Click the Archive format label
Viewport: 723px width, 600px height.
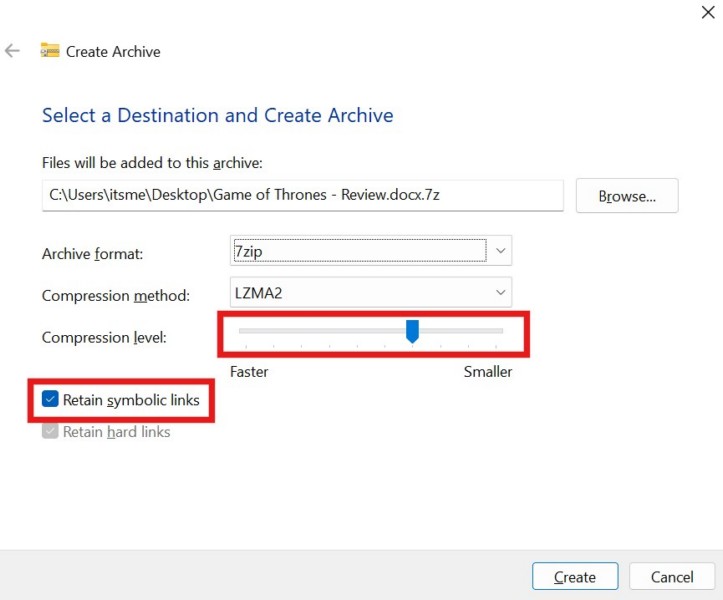[92, 254]
